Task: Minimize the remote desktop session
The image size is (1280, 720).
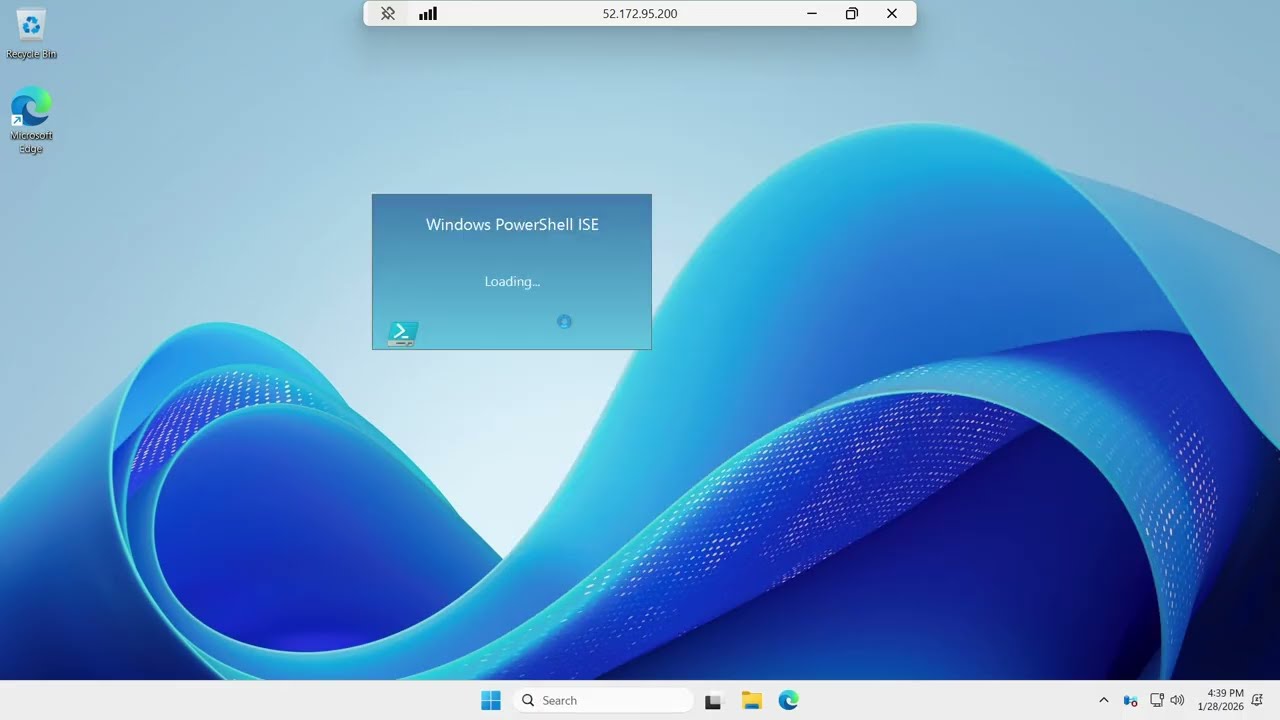Action: 812,14
